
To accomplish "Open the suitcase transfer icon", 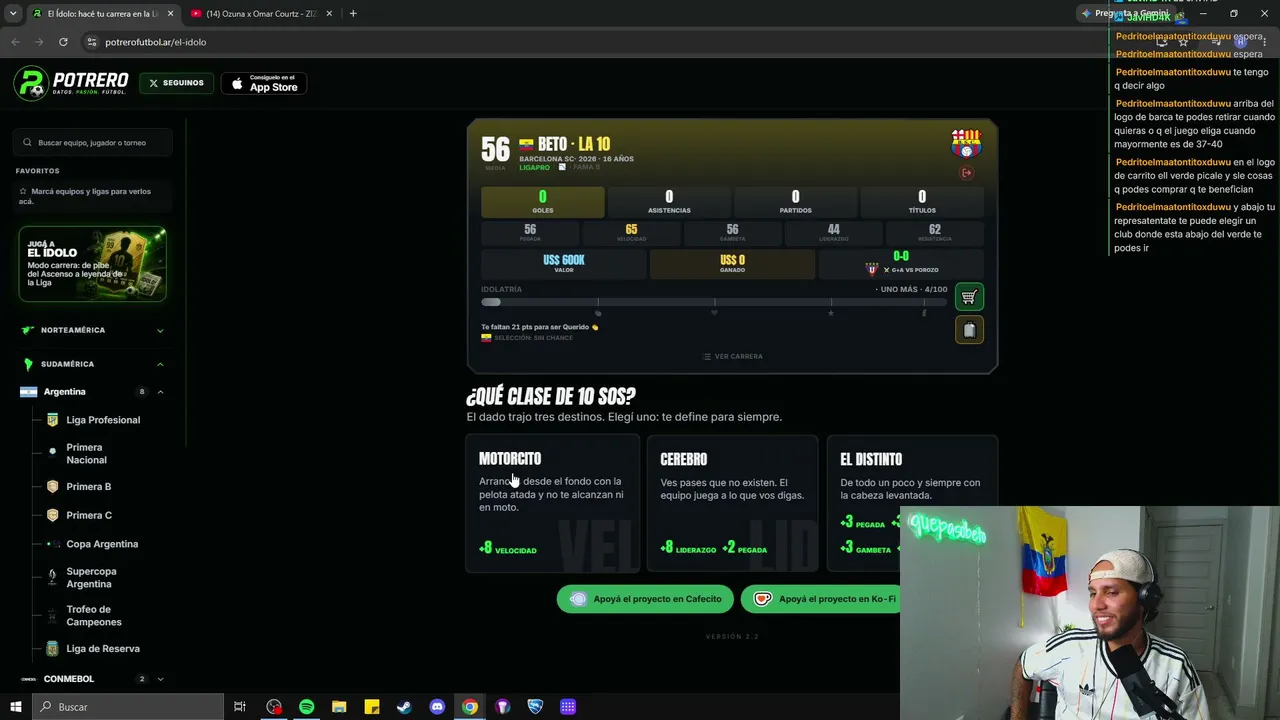I will point(969,330).
